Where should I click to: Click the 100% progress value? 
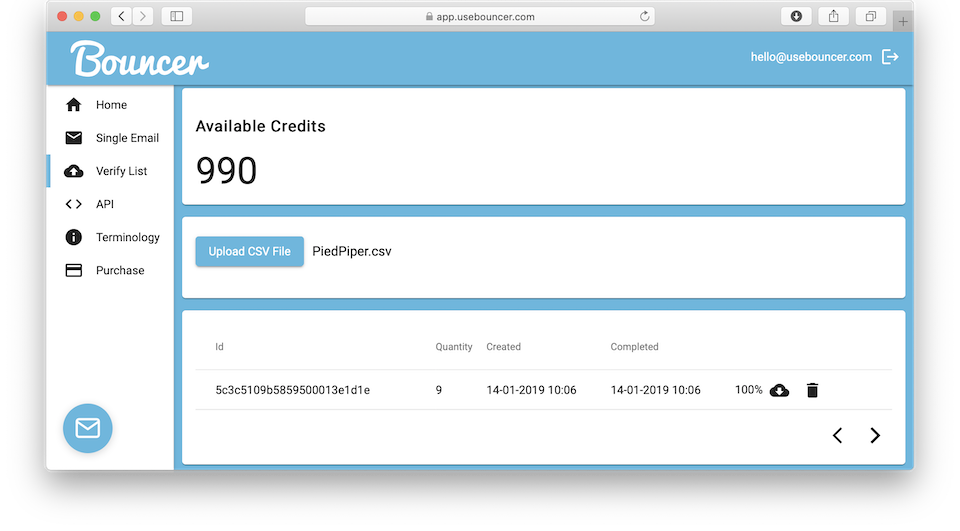[x=748, y=390]
